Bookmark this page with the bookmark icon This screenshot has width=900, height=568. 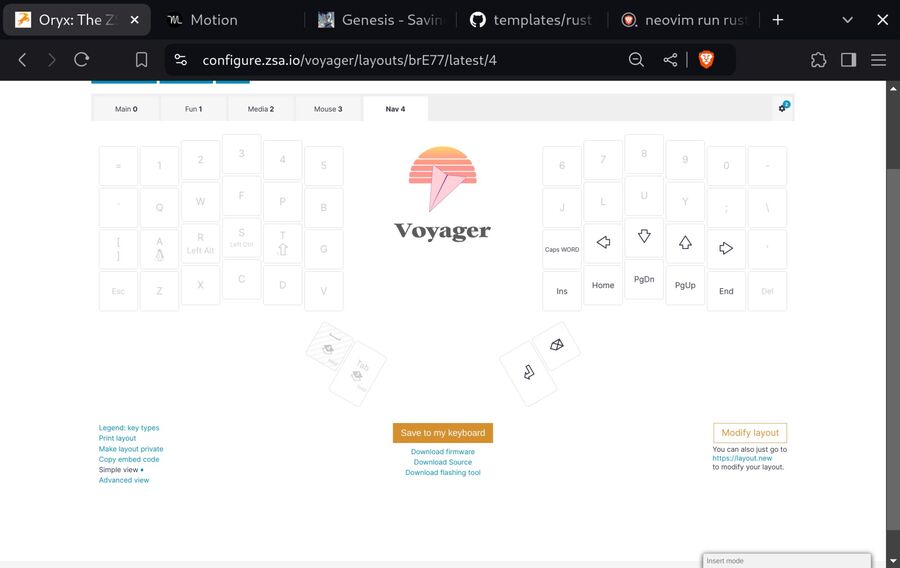[142, 60]
